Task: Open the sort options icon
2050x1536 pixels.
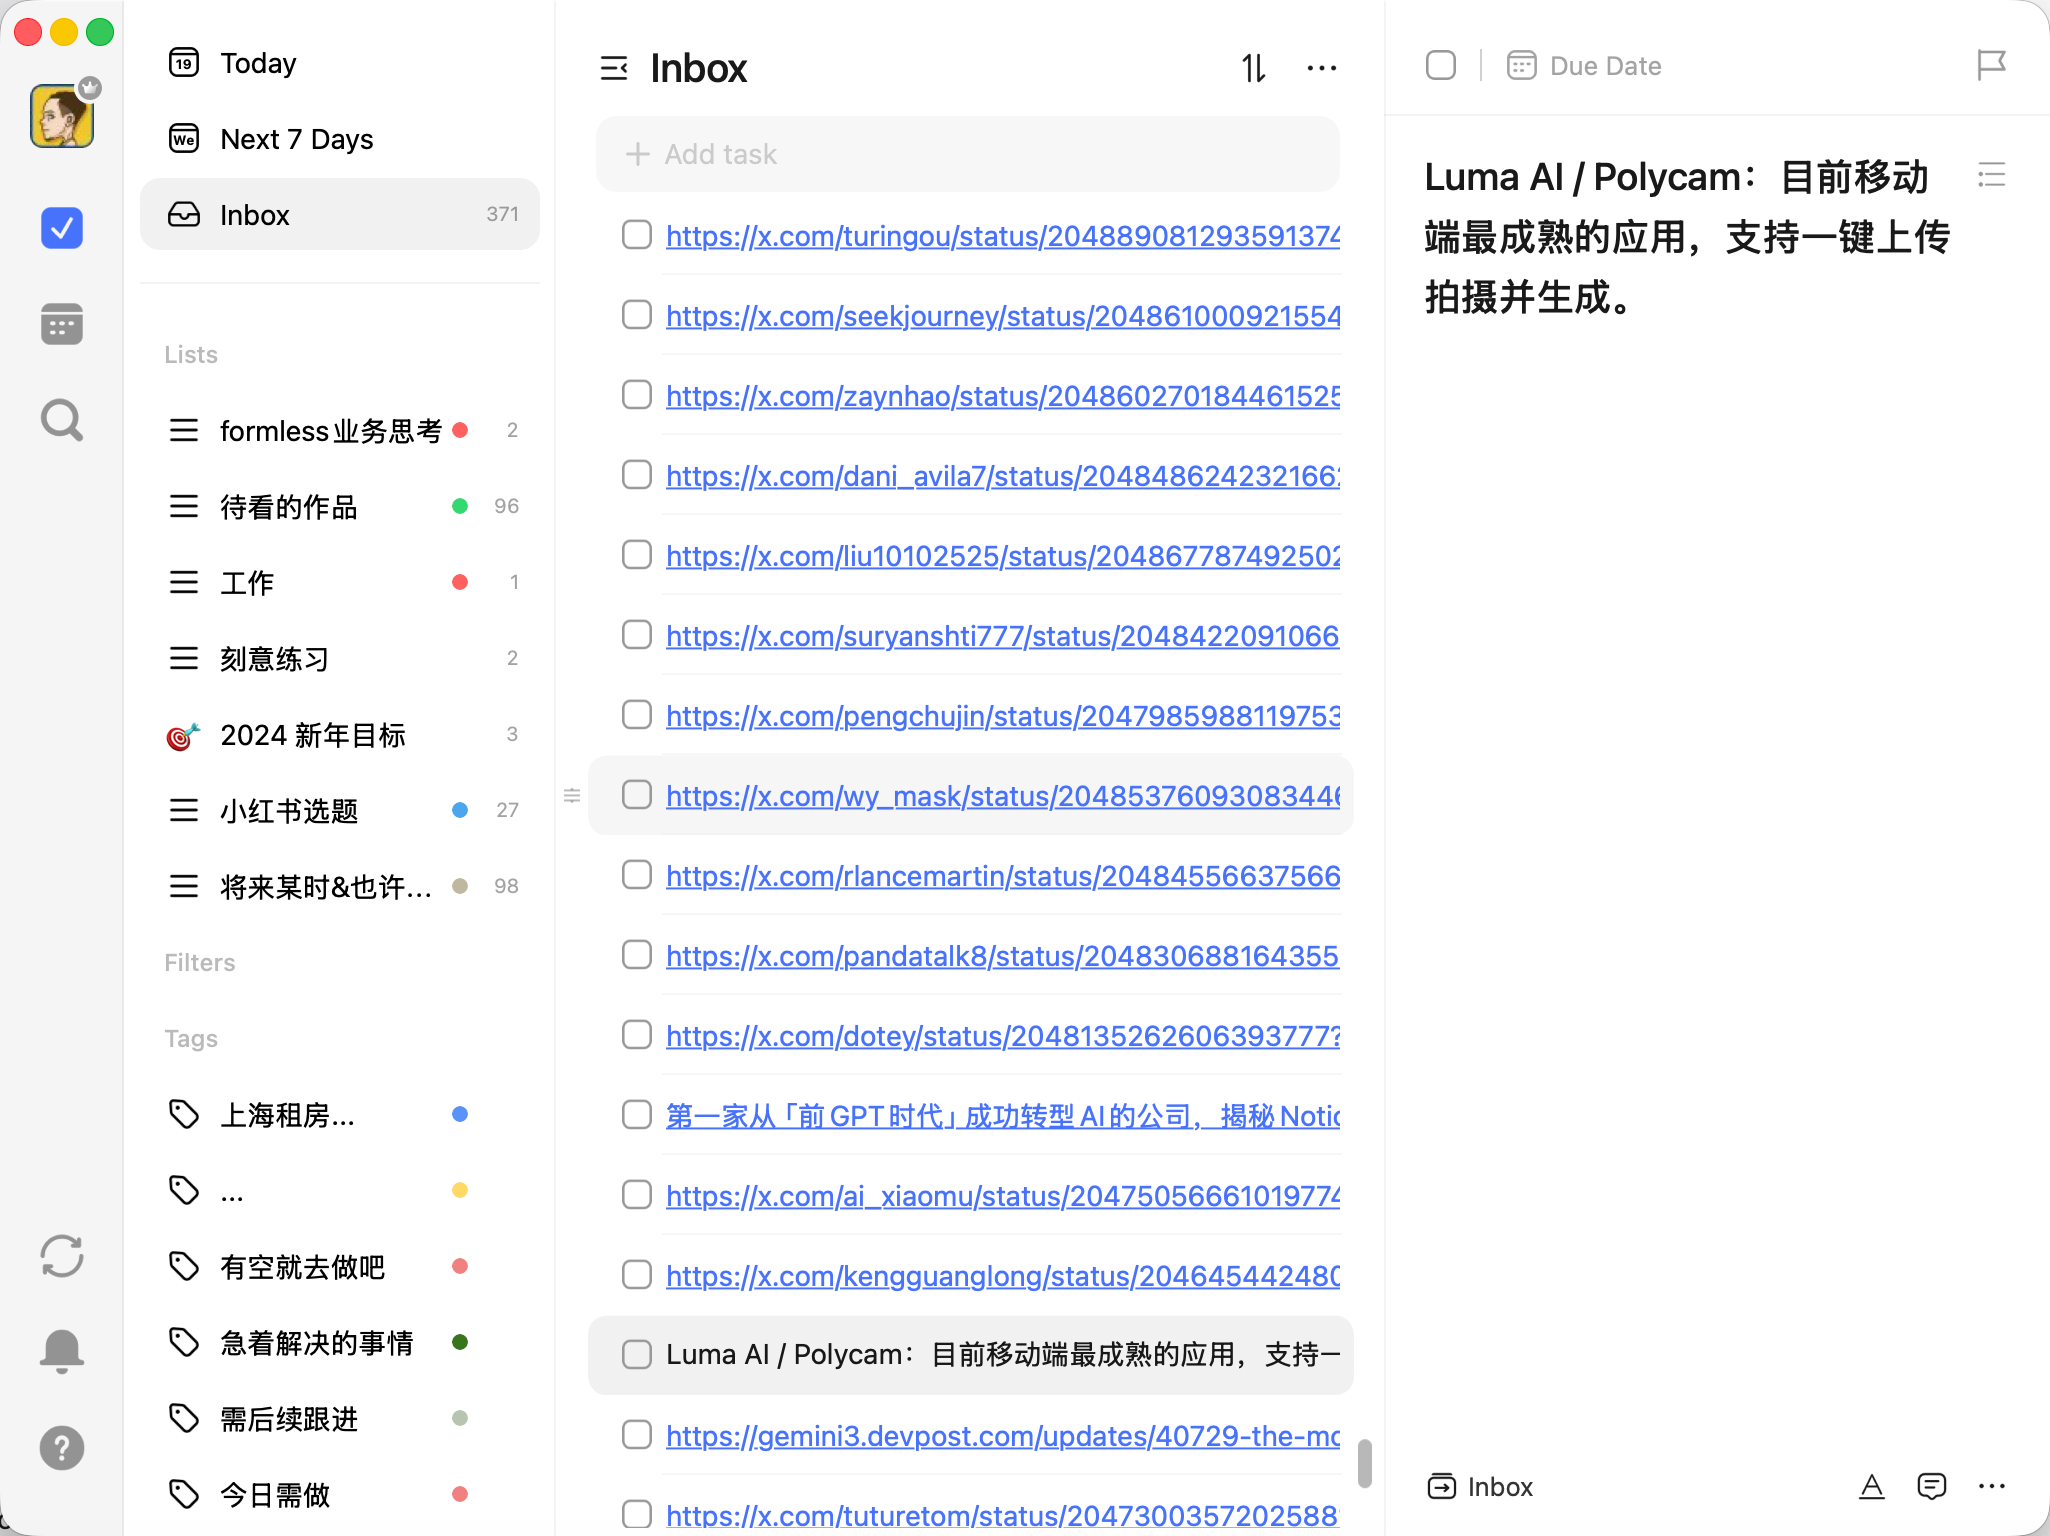Action: [1254, 68]
